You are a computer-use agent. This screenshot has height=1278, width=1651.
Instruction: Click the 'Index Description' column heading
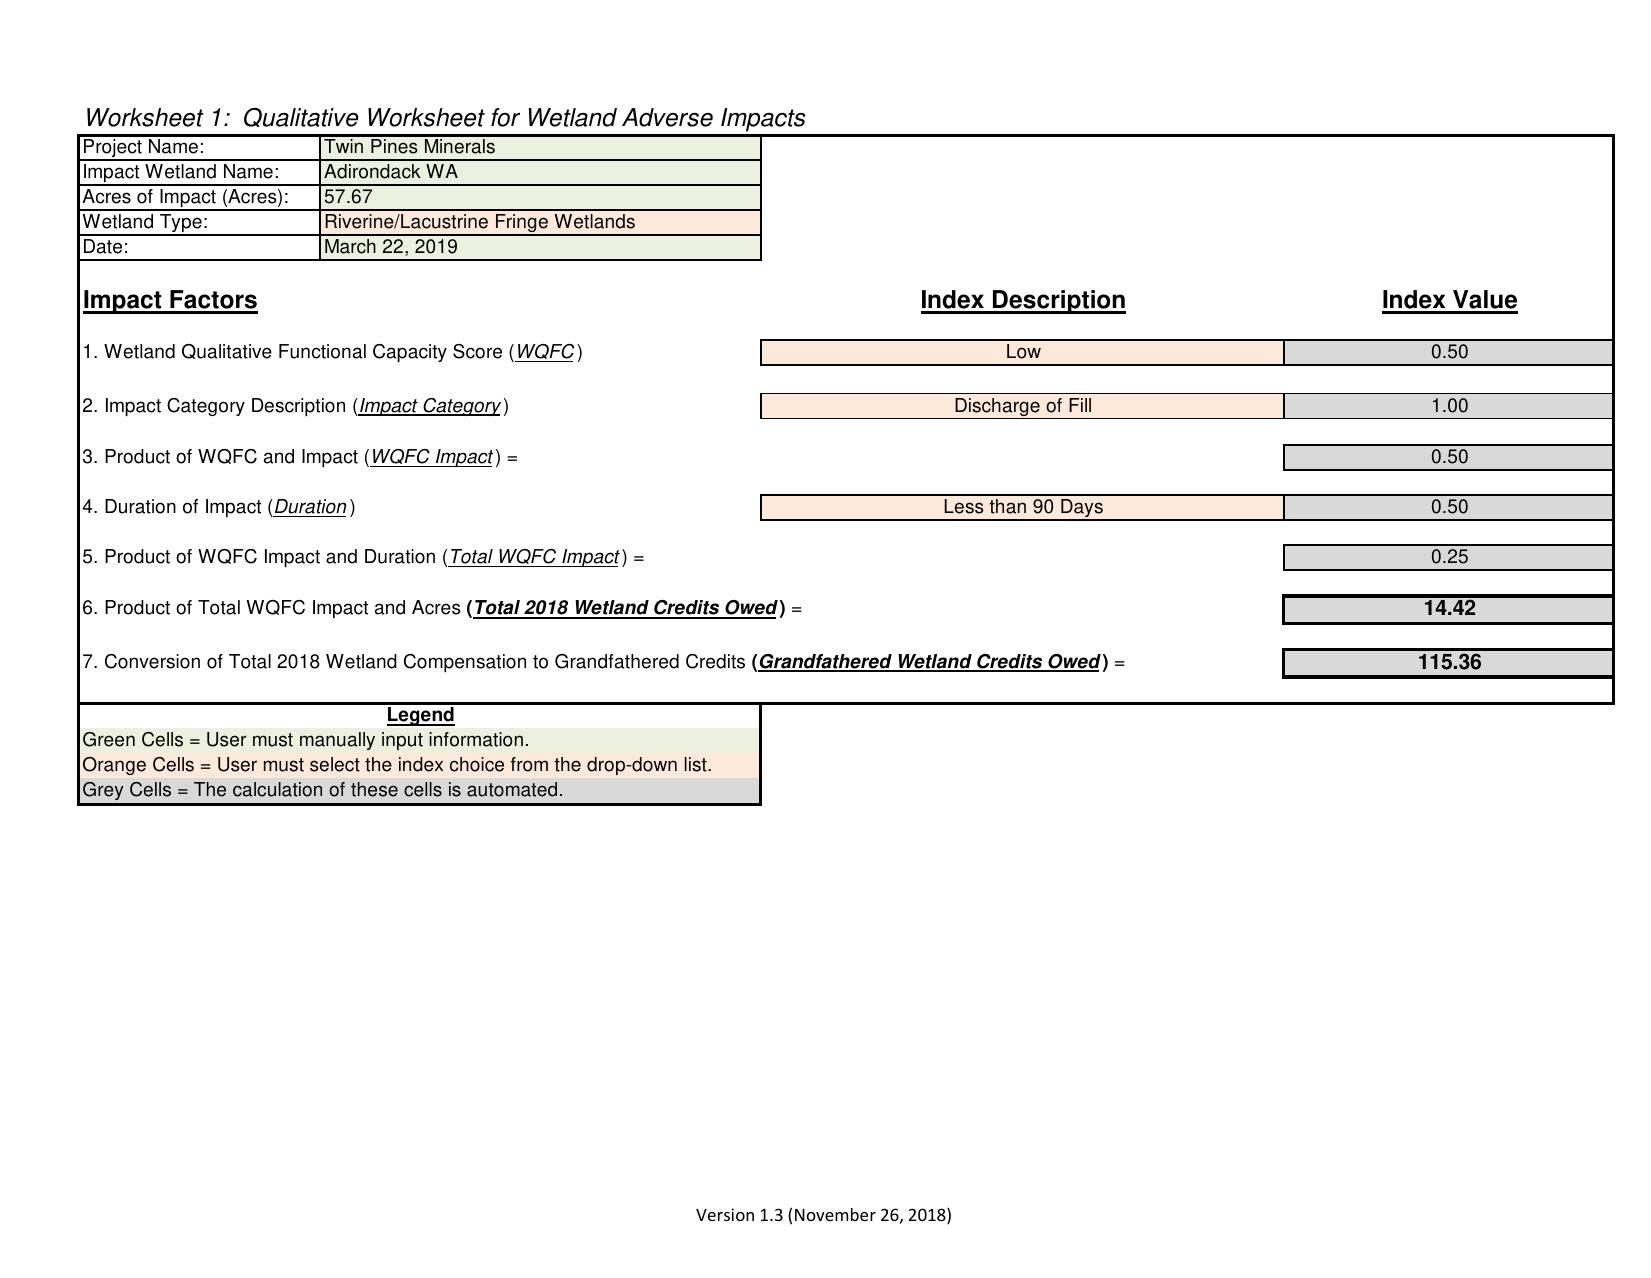1023,300
